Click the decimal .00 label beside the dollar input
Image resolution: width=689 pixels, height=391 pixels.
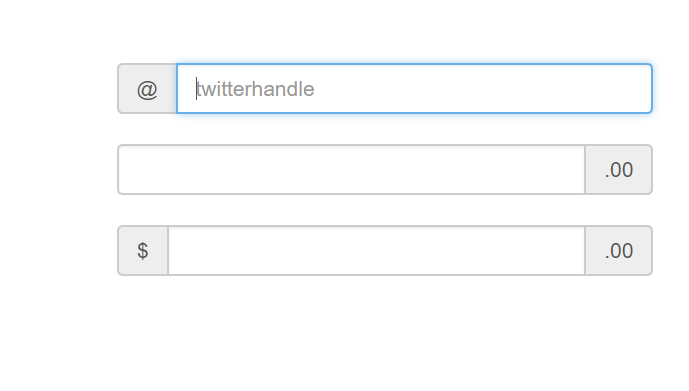pos(619,251)
